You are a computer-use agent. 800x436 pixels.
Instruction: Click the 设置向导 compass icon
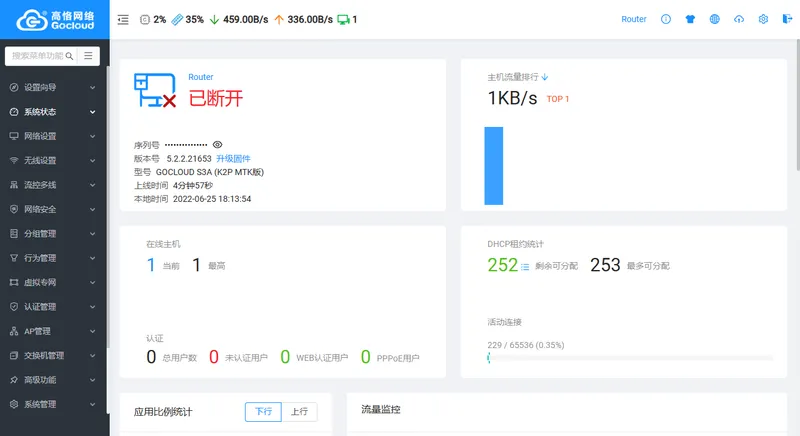point(14,87)
